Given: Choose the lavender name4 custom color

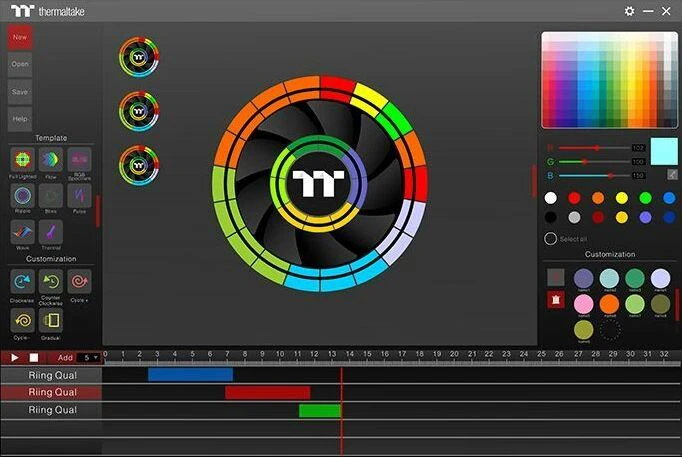Looking at the screenshot, I should tap(660, 278).
